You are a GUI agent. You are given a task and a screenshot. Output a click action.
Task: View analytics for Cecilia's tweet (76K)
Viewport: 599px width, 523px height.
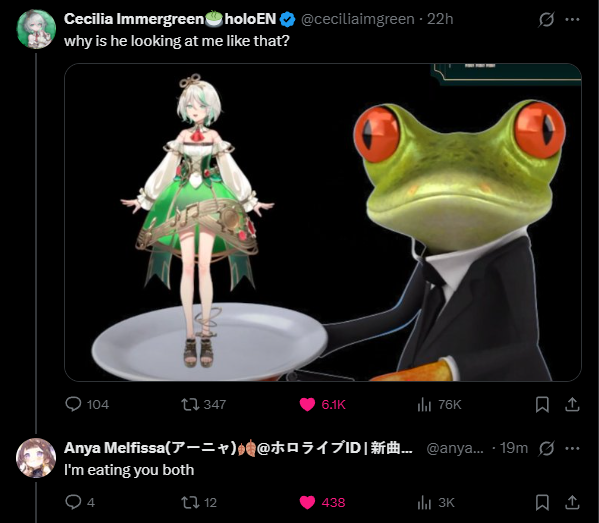439,404
